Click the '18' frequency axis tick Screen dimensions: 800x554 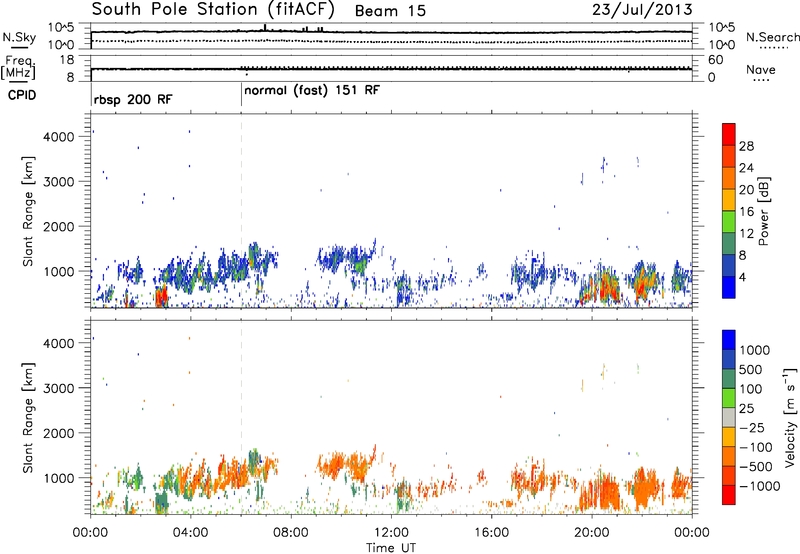(67, 60)
